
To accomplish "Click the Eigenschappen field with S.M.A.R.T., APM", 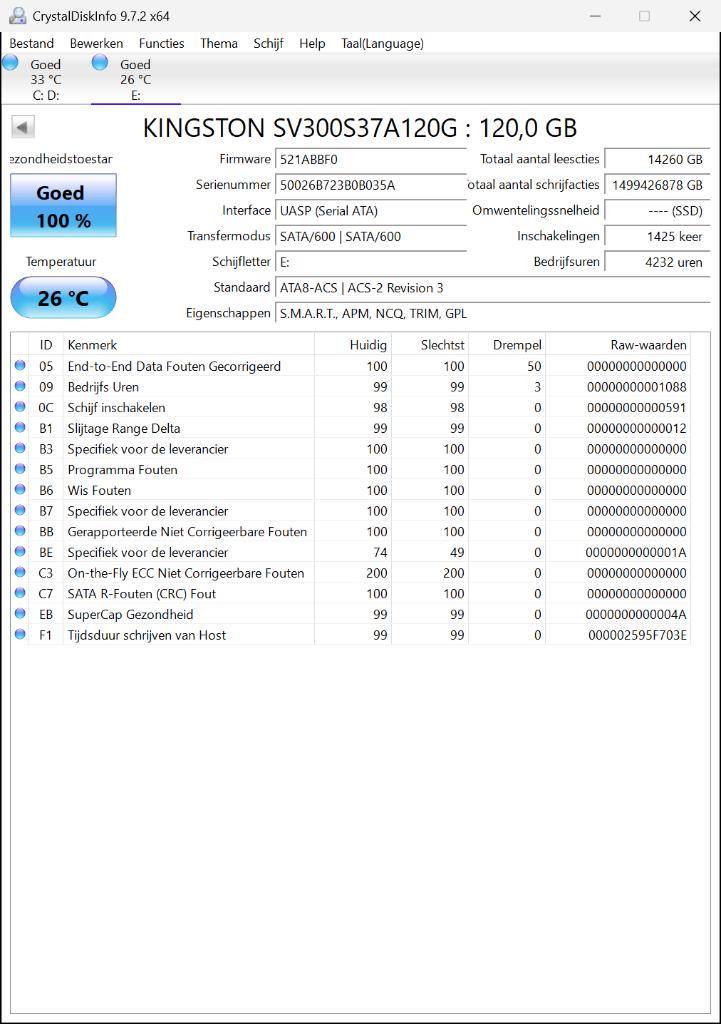I will point(492,313).
